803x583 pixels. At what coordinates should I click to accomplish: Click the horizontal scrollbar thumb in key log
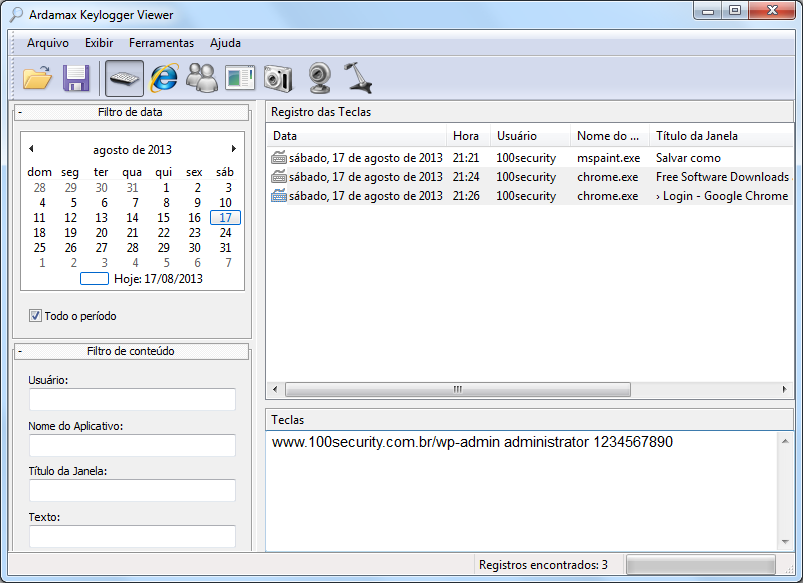(458, 389)
